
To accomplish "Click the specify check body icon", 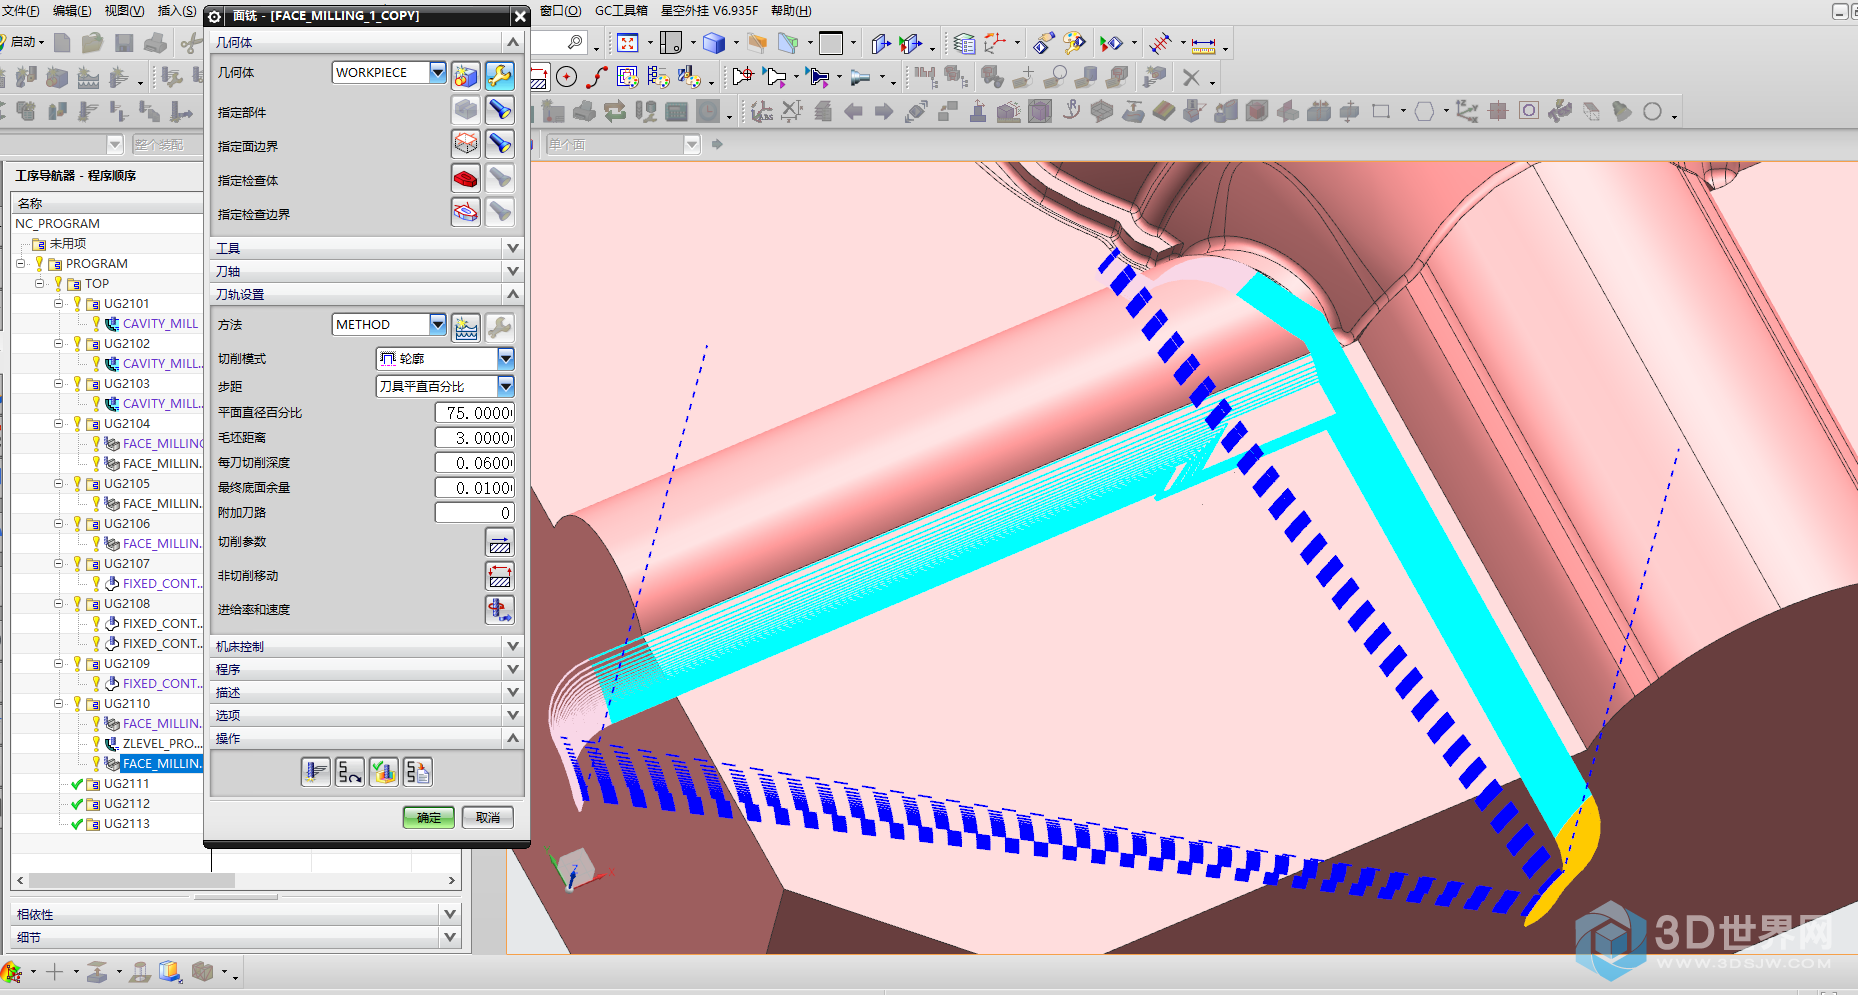I will [466, 178].
